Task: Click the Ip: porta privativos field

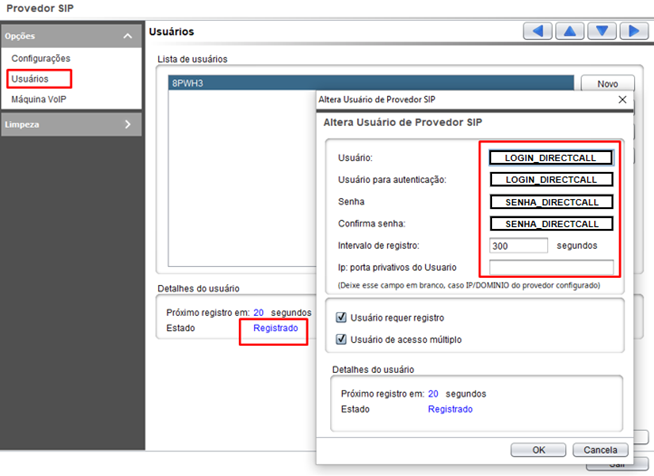Action: click(x=551, y=267)
